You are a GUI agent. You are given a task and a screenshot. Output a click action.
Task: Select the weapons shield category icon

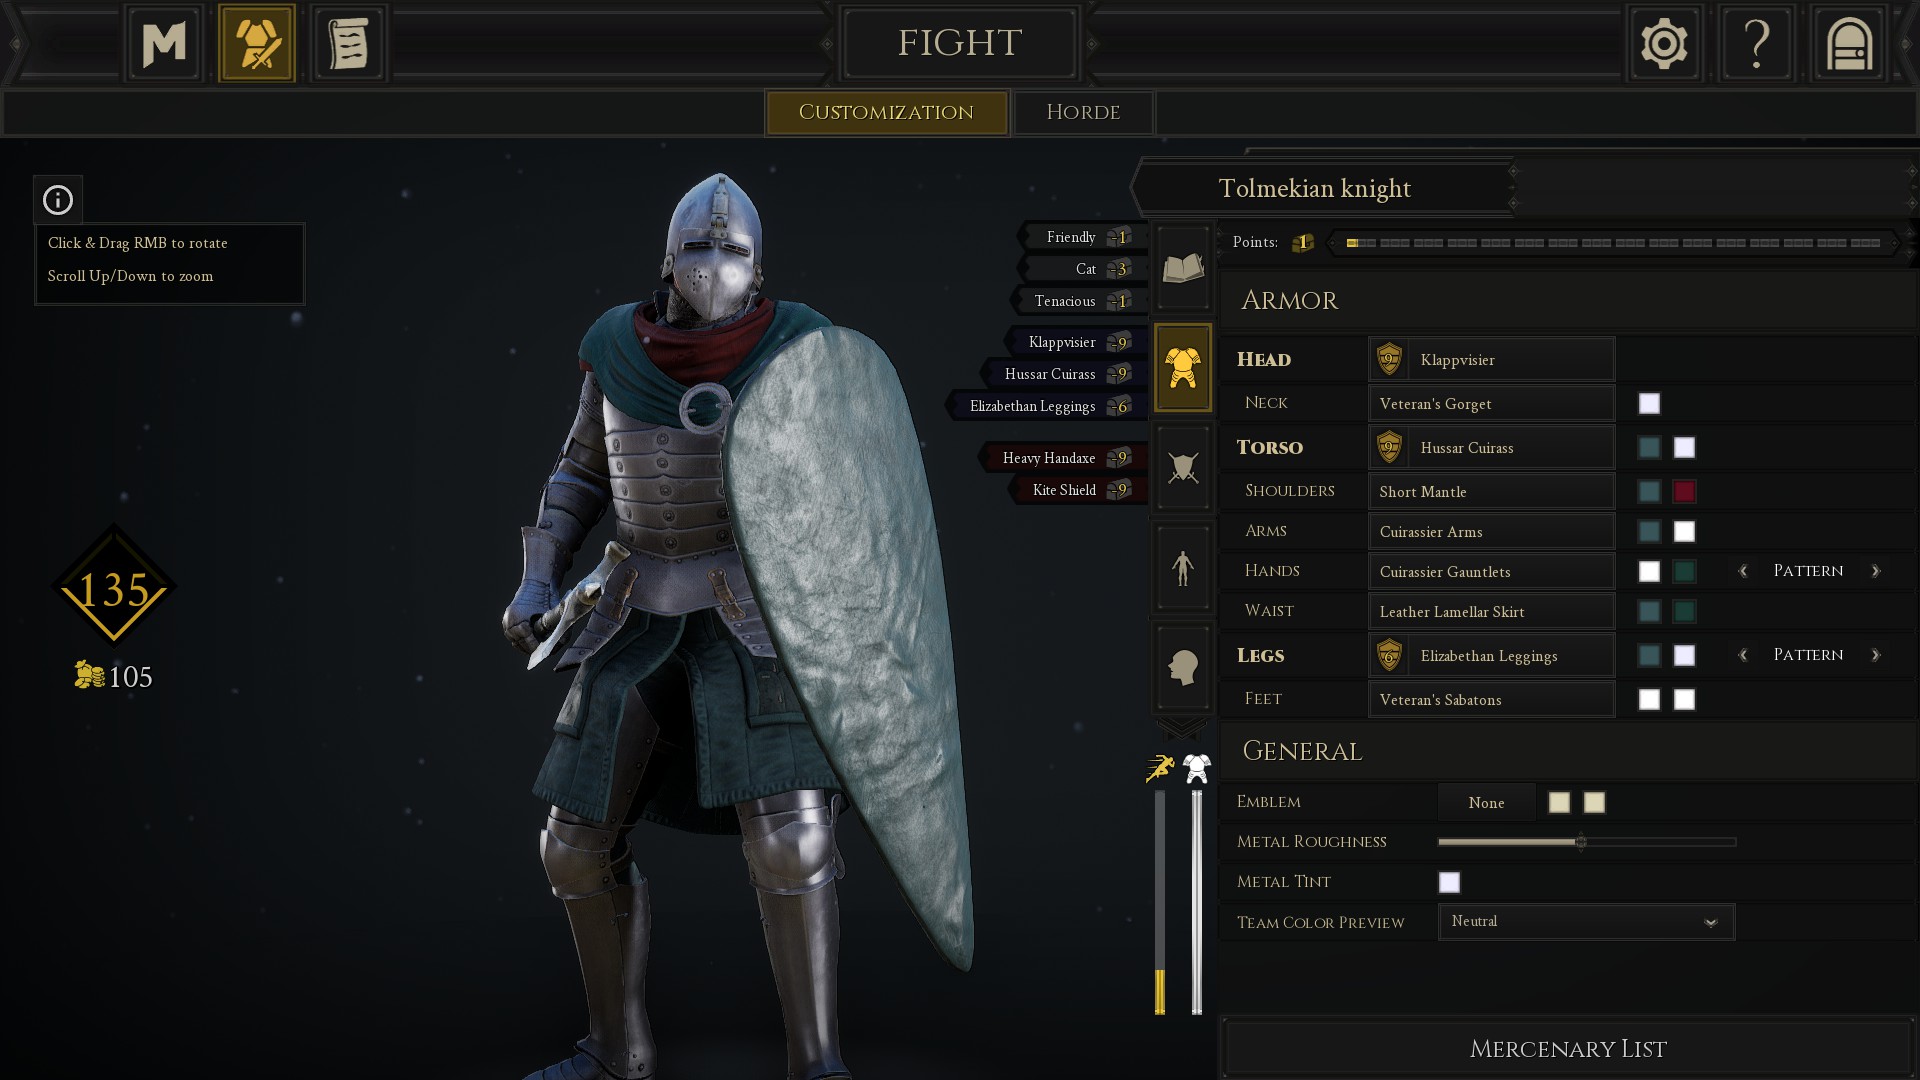tap(1183, 467)
